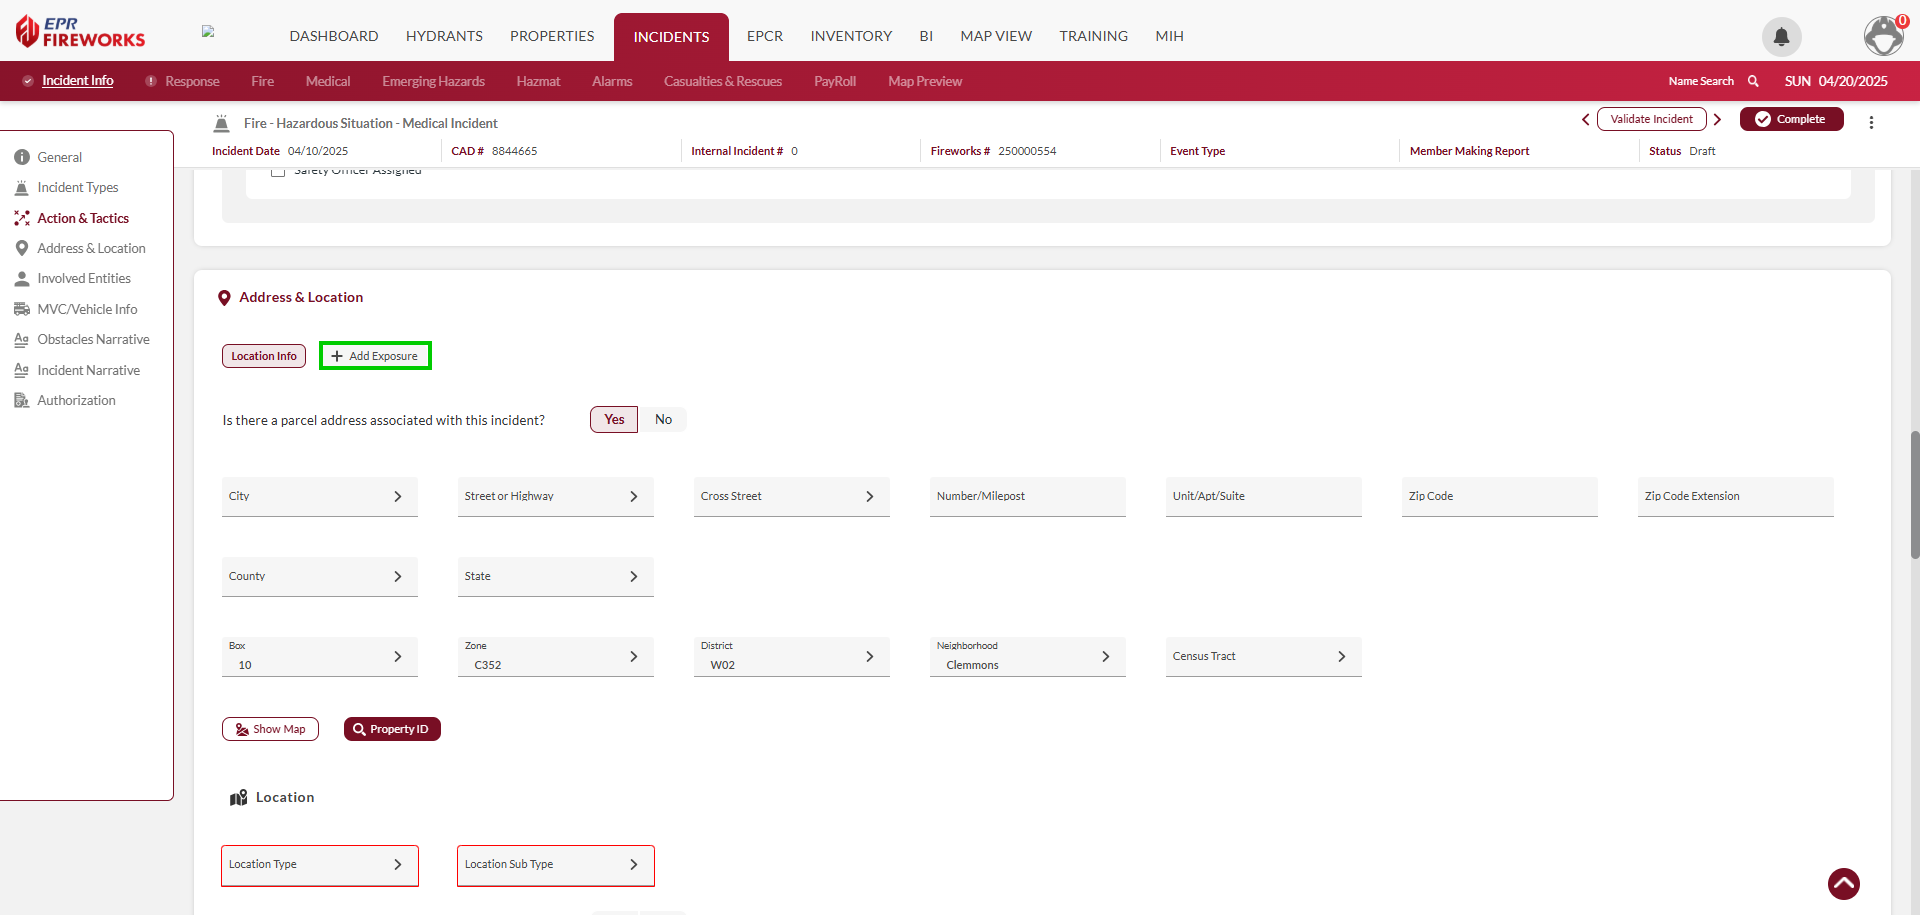Select No for parcel address question

(663, 420)
